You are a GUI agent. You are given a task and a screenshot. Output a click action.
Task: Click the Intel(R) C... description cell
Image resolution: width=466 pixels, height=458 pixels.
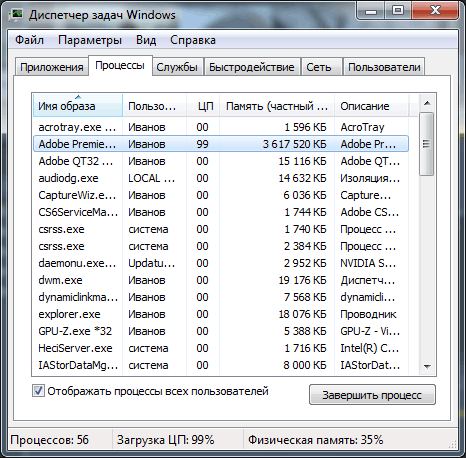[x=369, y=348]
